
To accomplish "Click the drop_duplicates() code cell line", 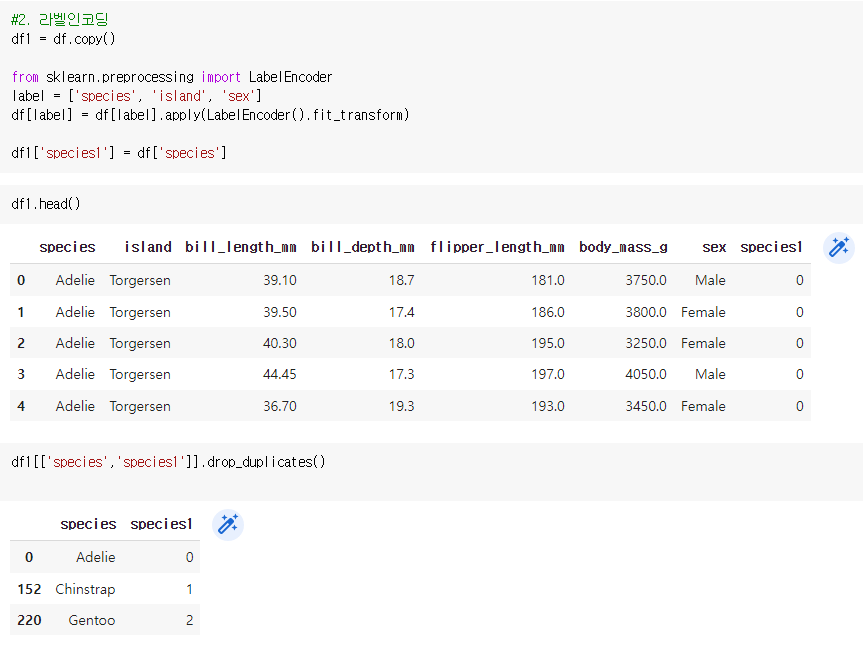I will click(168, 462).
